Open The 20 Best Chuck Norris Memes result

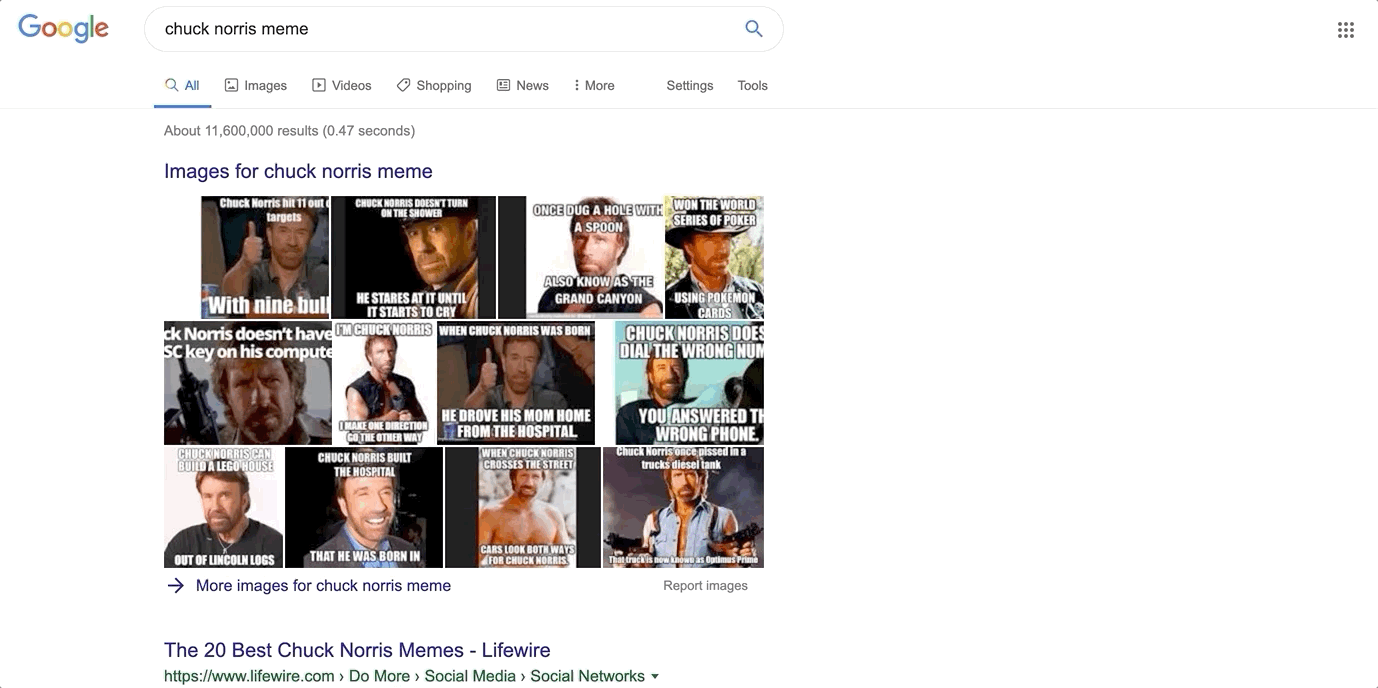click(x=357, y=650)
